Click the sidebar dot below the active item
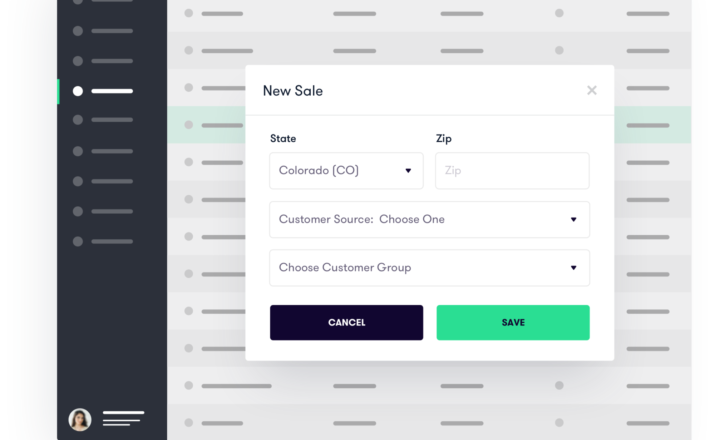 pyautogui.click(x=78, y=120)
